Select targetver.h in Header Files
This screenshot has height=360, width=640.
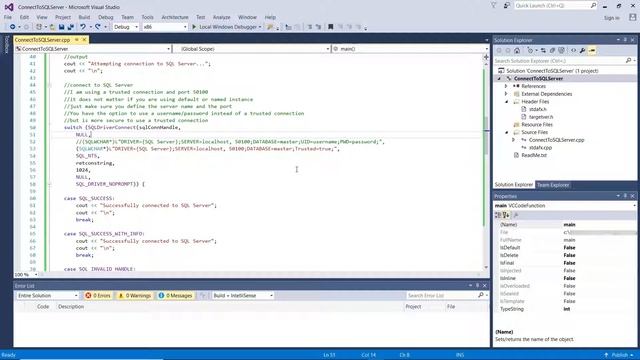click(541, 117)
